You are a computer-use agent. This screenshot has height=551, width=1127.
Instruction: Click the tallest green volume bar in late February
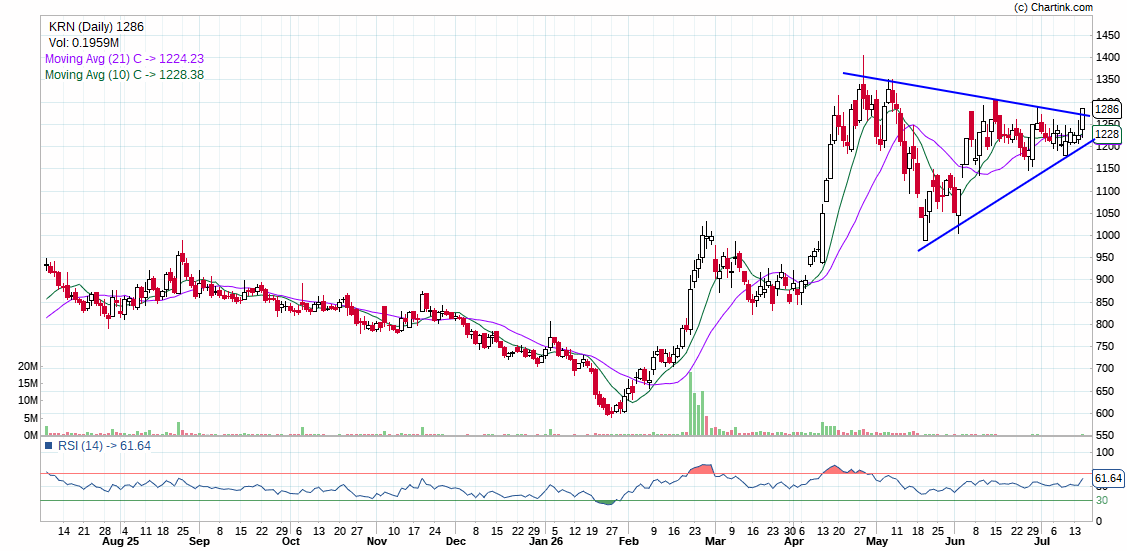point(691,404)
